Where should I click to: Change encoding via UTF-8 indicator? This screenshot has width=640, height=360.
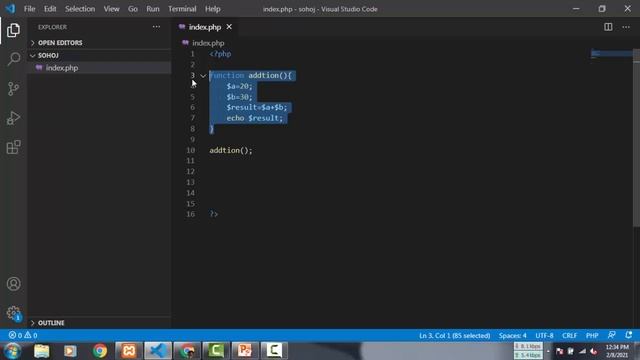[x=544, y=336]
